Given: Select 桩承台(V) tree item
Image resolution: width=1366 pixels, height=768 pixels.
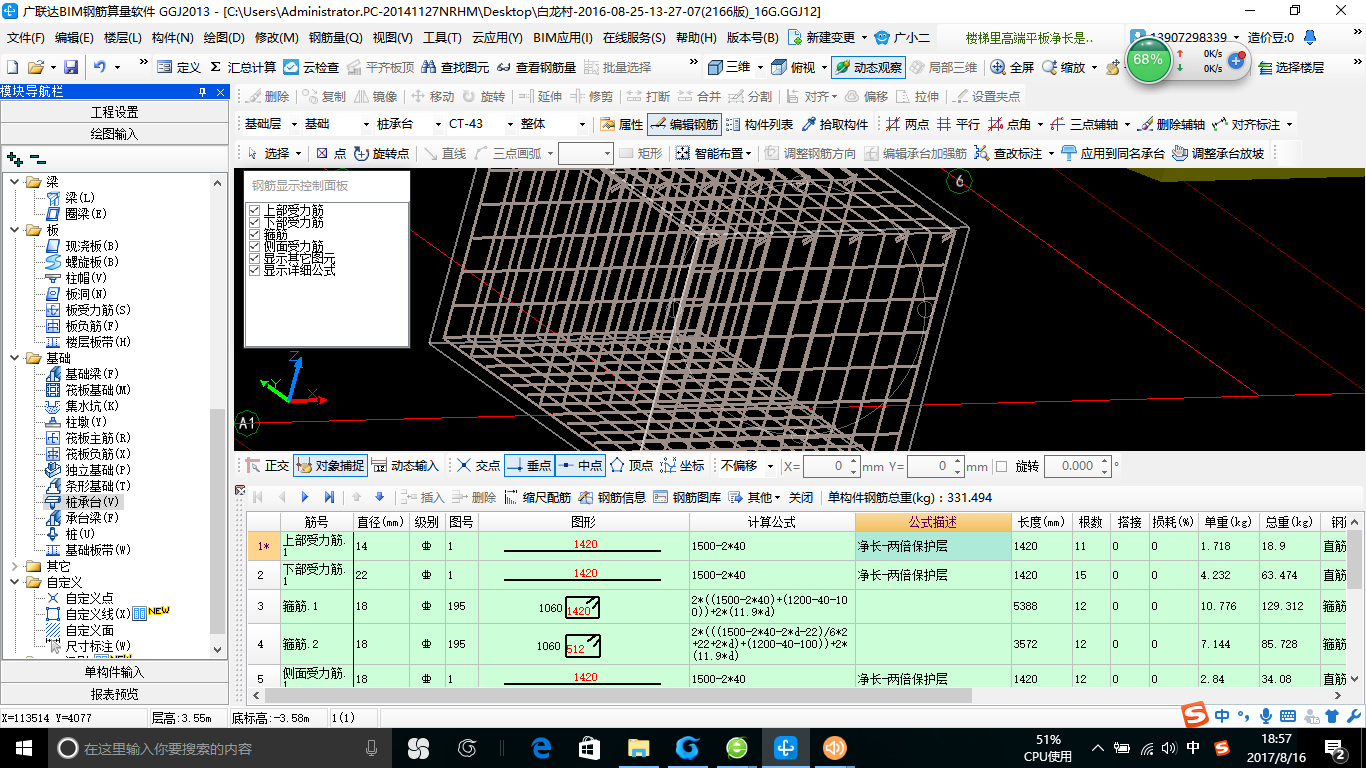Looking at the screenshot, I should (x=82, y=502).
